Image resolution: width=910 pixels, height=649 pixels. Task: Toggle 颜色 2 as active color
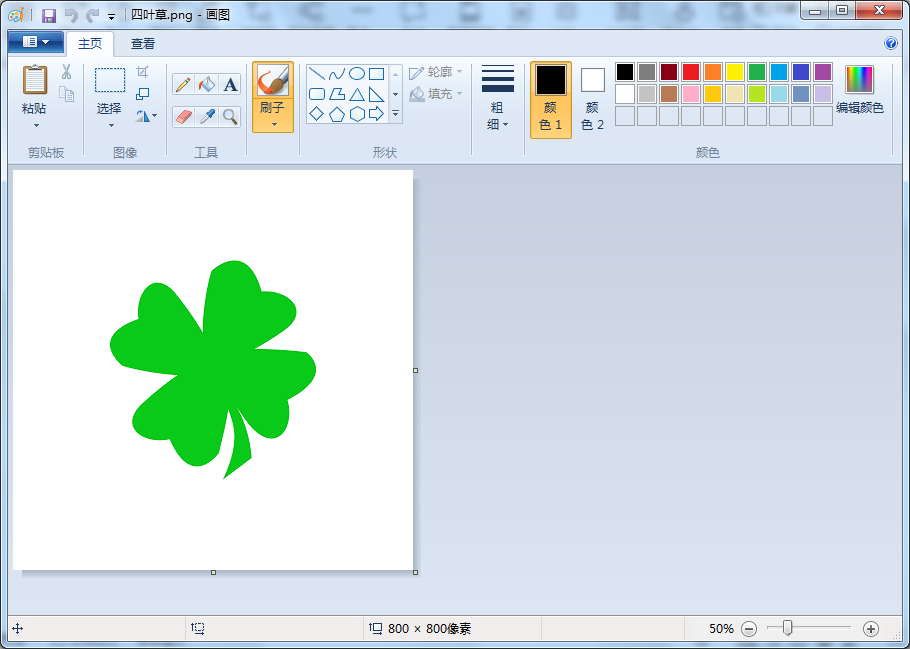tap(593, 100)
